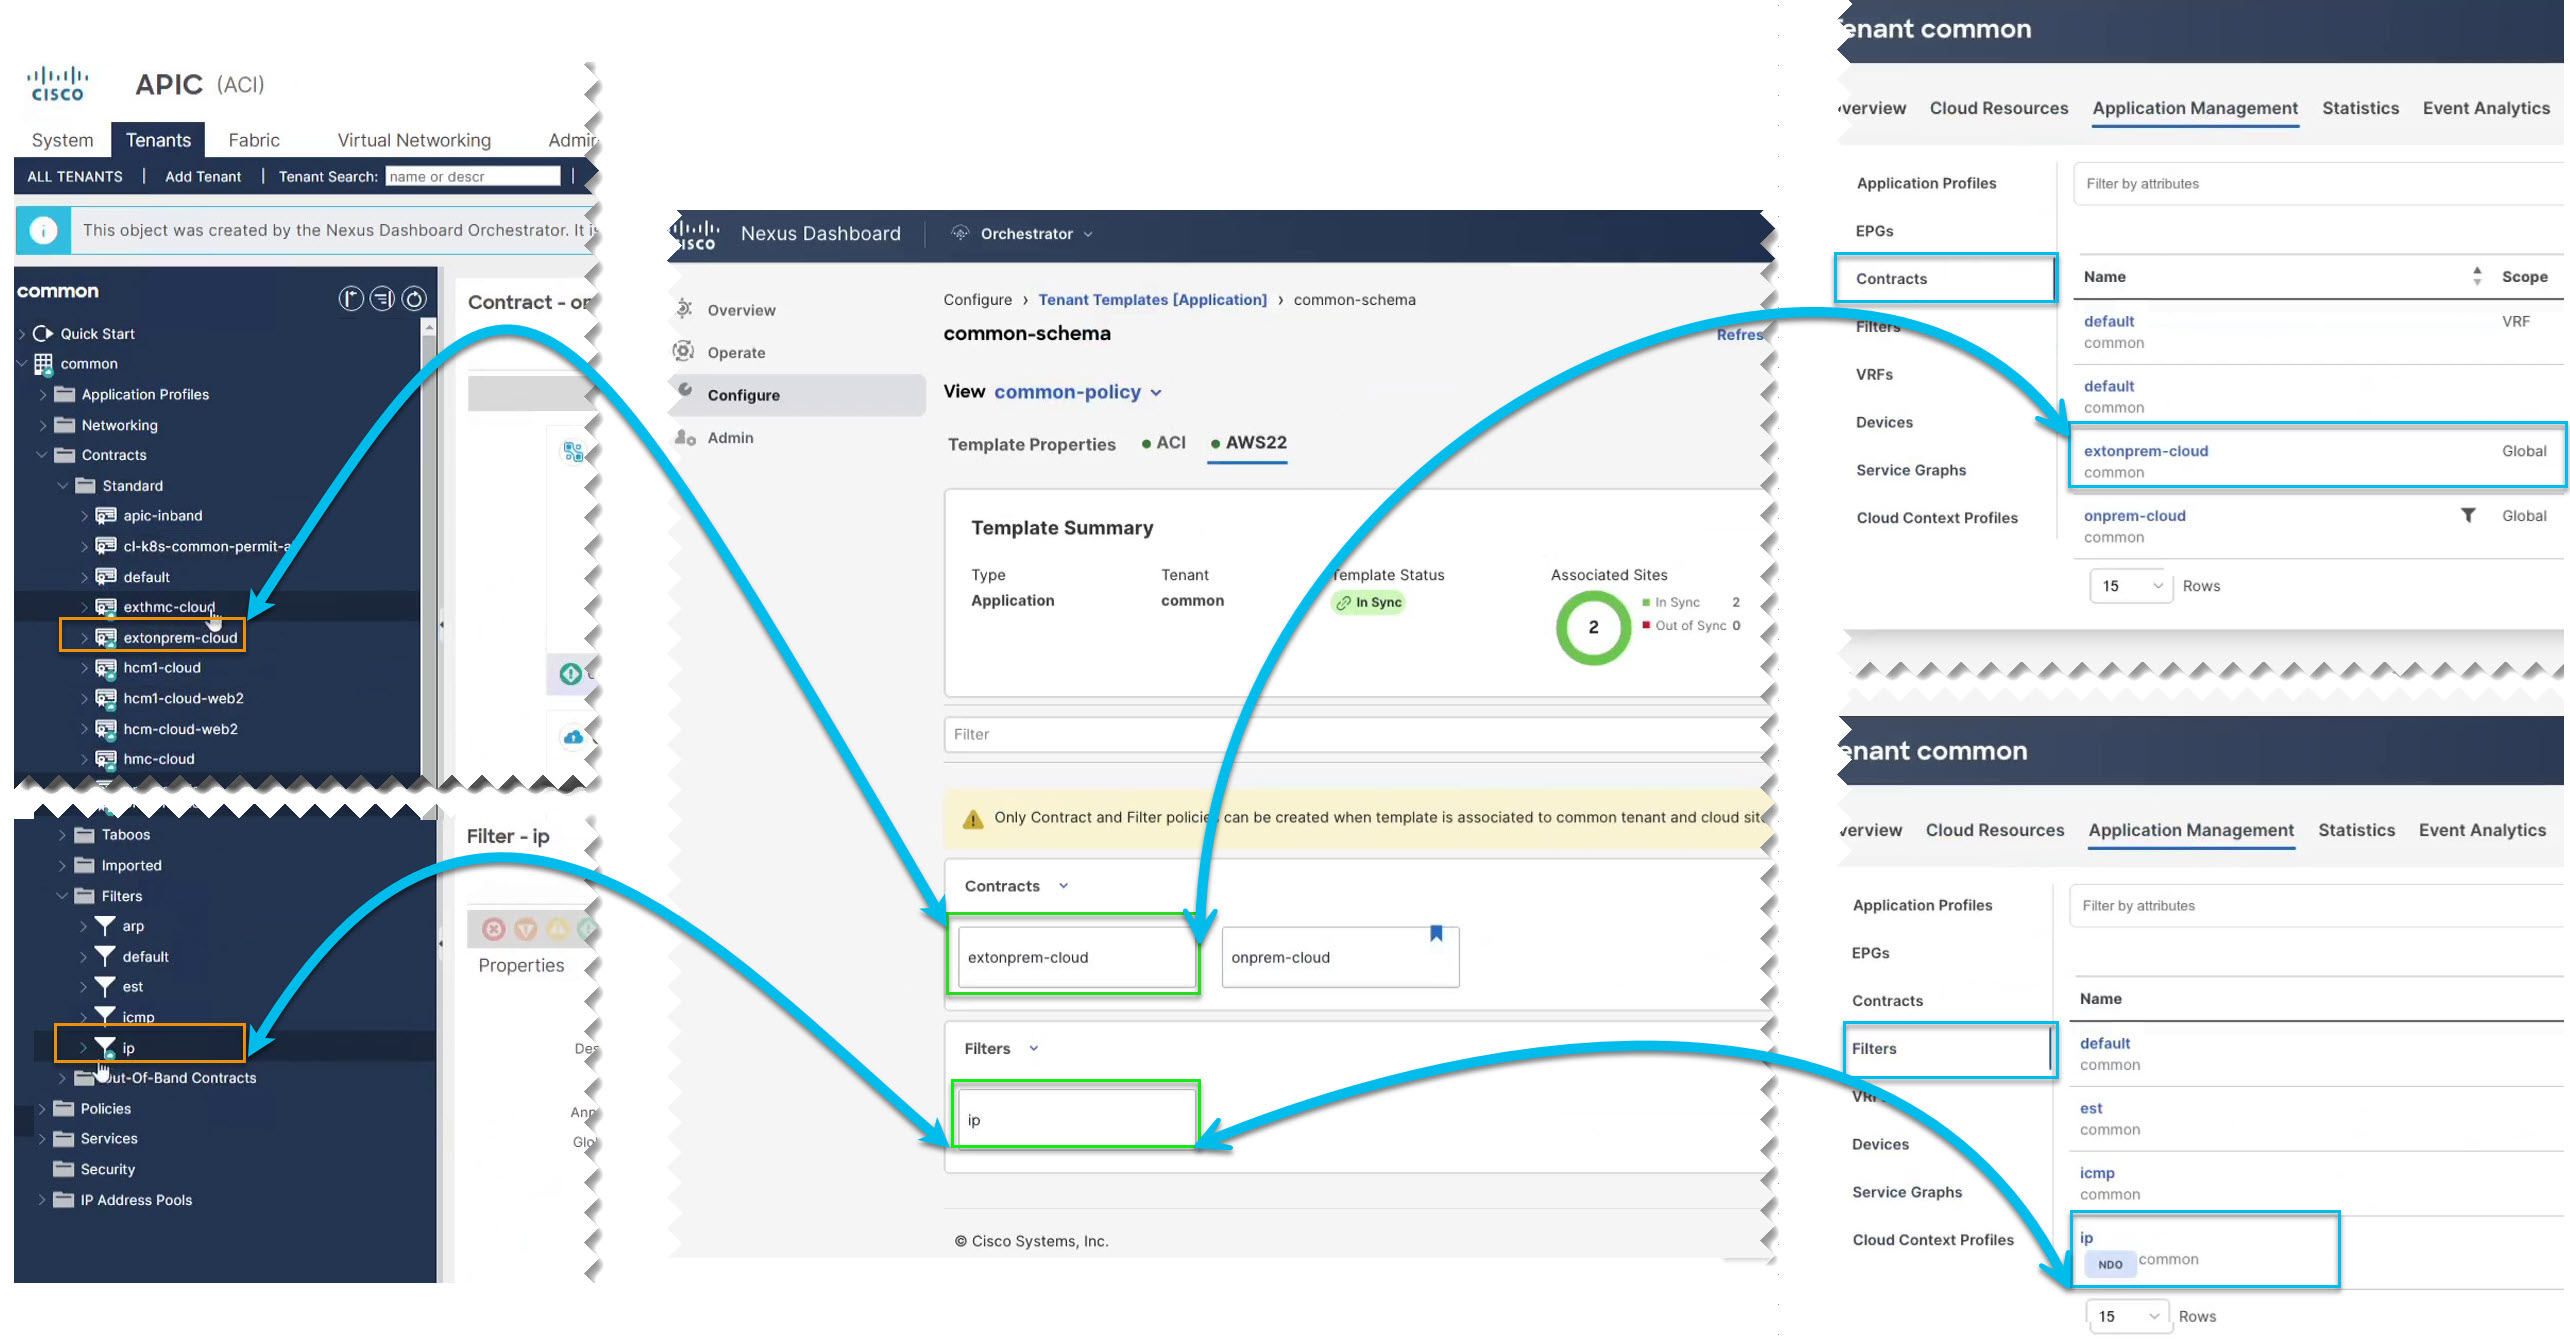Click the est filter funnel icon
Viewport: 2570px width, 1341px height.
tap(104, 986)
